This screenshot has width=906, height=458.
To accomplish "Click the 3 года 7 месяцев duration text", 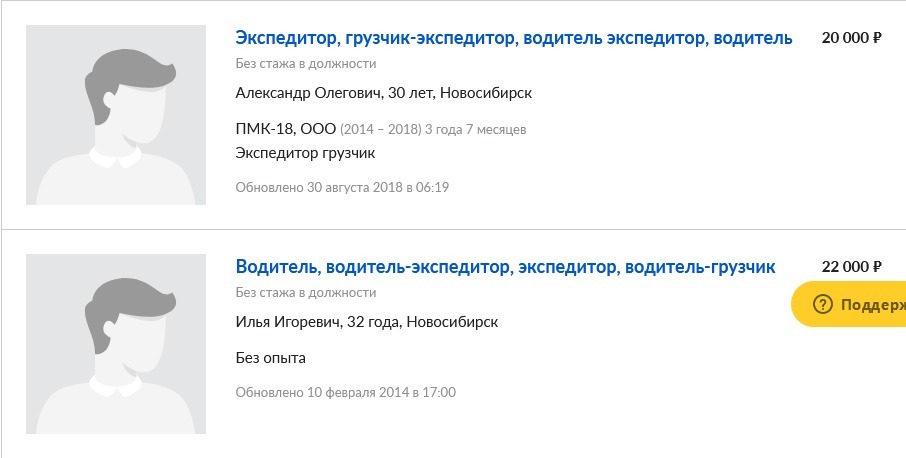I will pos(476,129).
